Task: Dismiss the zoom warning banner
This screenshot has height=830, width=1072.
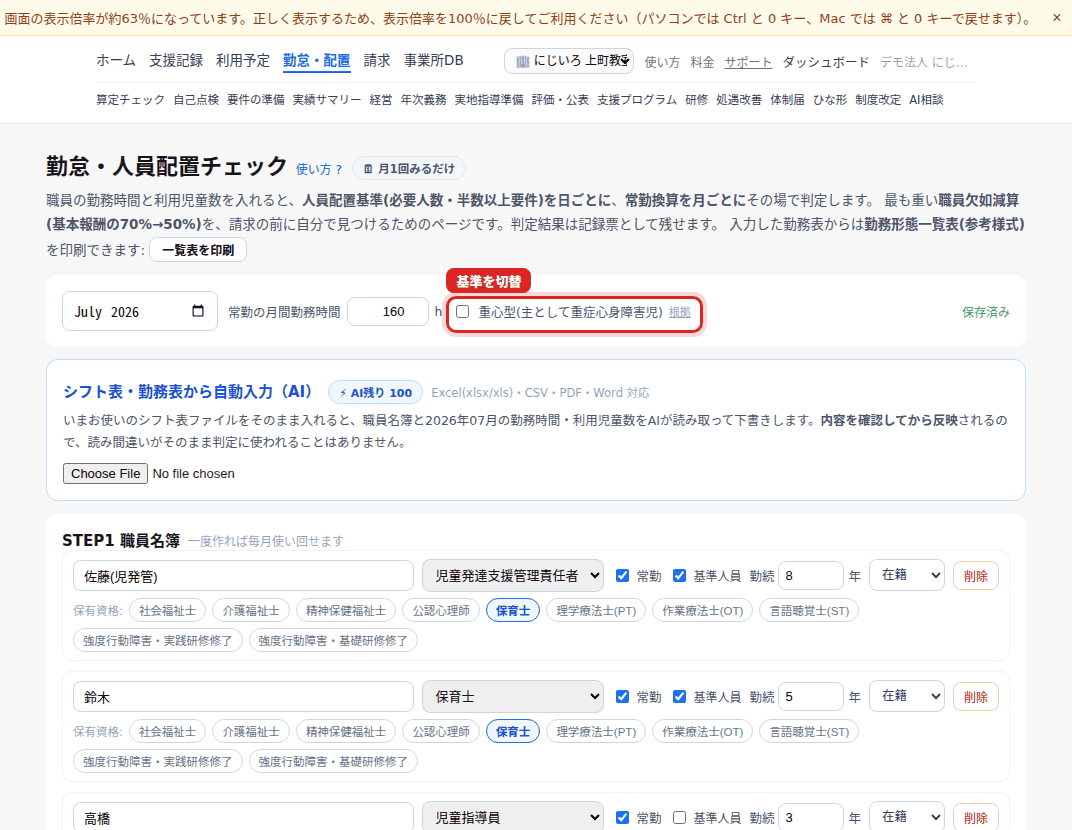Action: pyautogui.click(x=1056, y=18)
